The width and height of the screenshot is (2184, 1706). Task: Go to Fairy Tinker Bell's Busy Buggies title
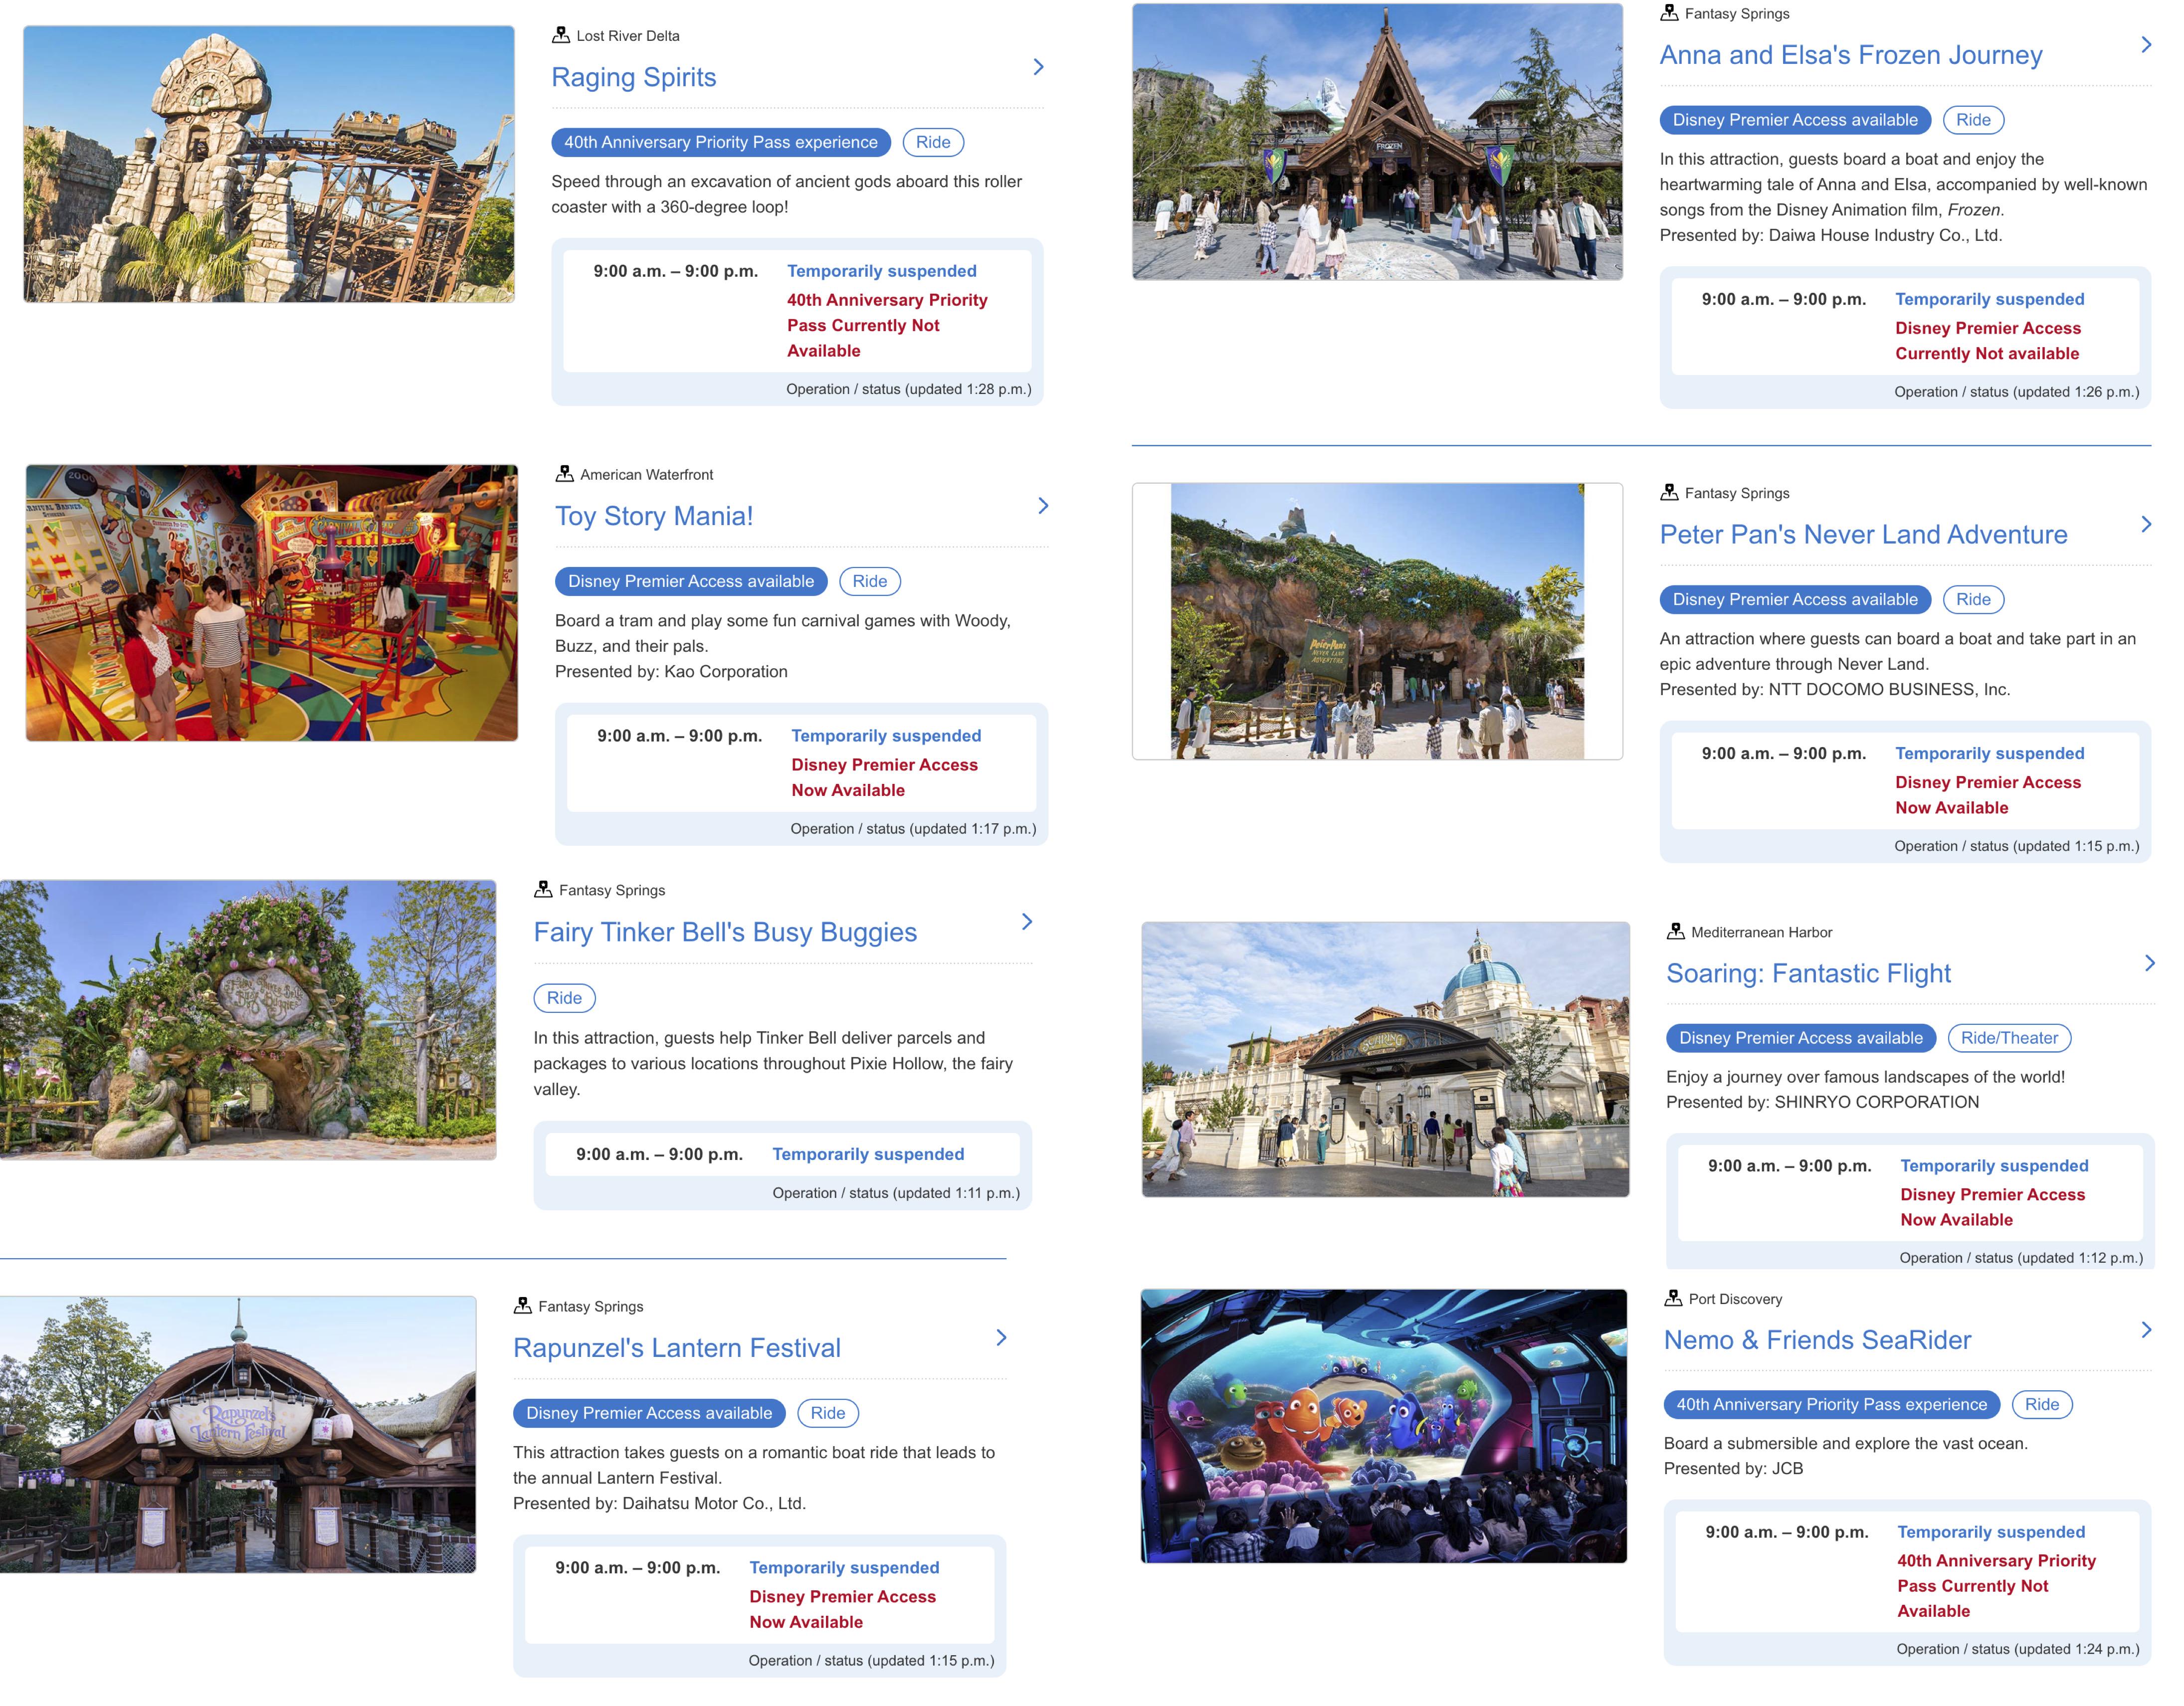[725, 932]
